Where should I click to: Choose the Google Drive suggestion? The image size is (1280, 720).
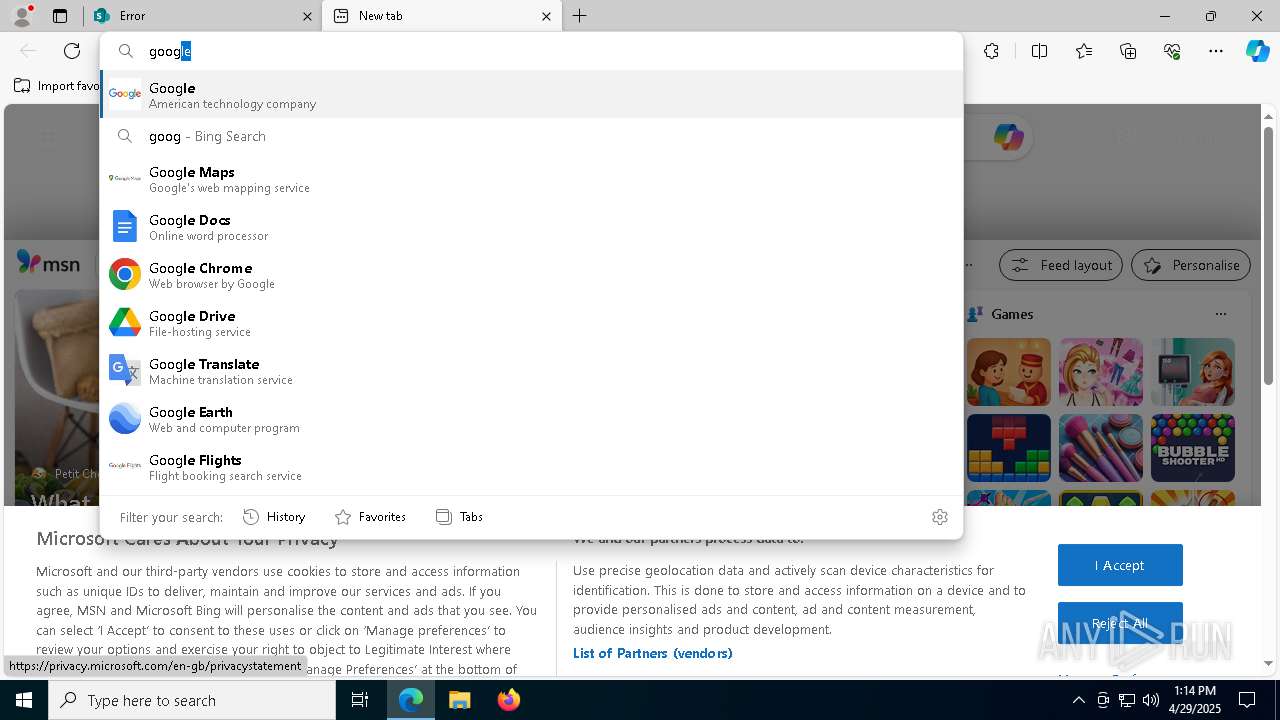(531, 323)
